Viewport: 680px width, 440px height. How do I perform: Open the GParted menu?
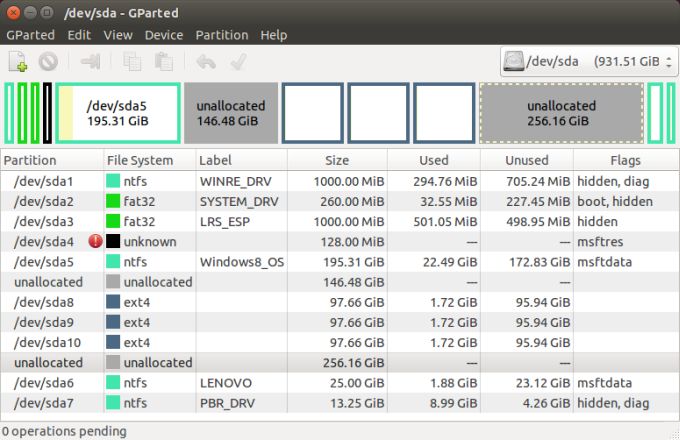click(x=30, y=35)
